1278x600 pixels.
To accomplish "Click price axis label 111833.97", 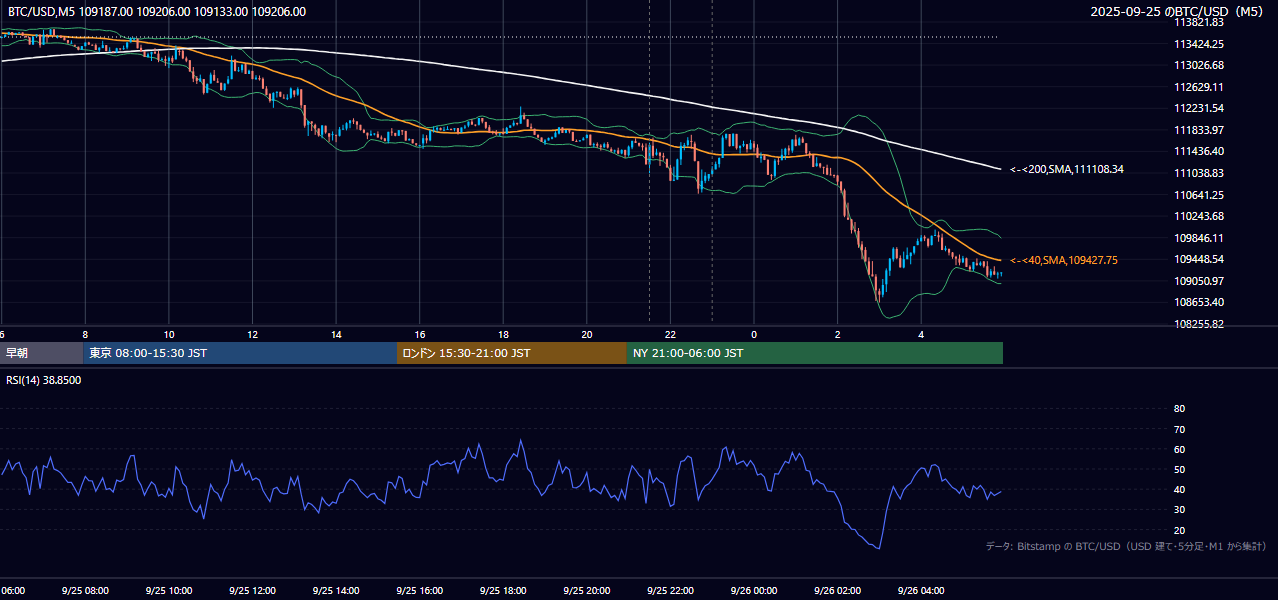I will (x=1199, y=130).
